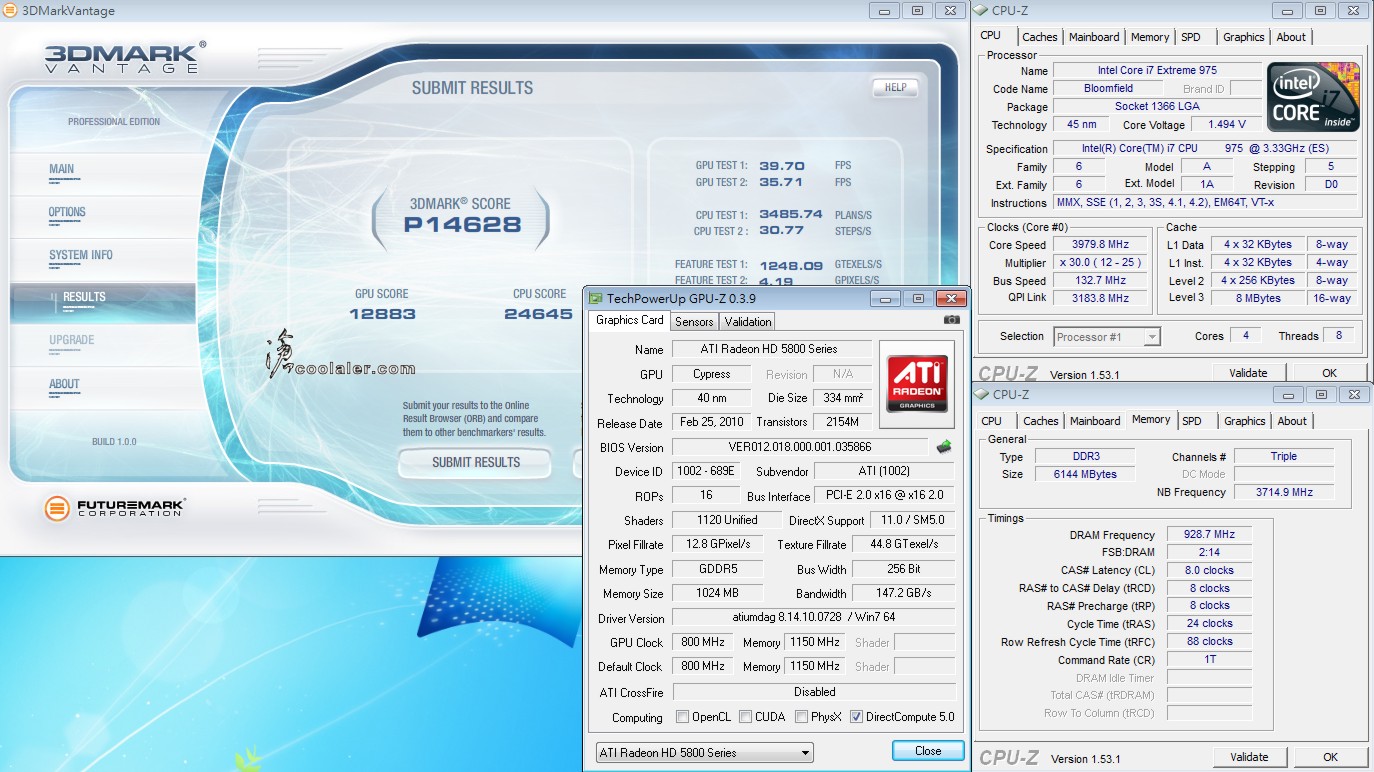Click OK in top CPU-Z window
The image size is (1374, 772).
(1330, 373)
